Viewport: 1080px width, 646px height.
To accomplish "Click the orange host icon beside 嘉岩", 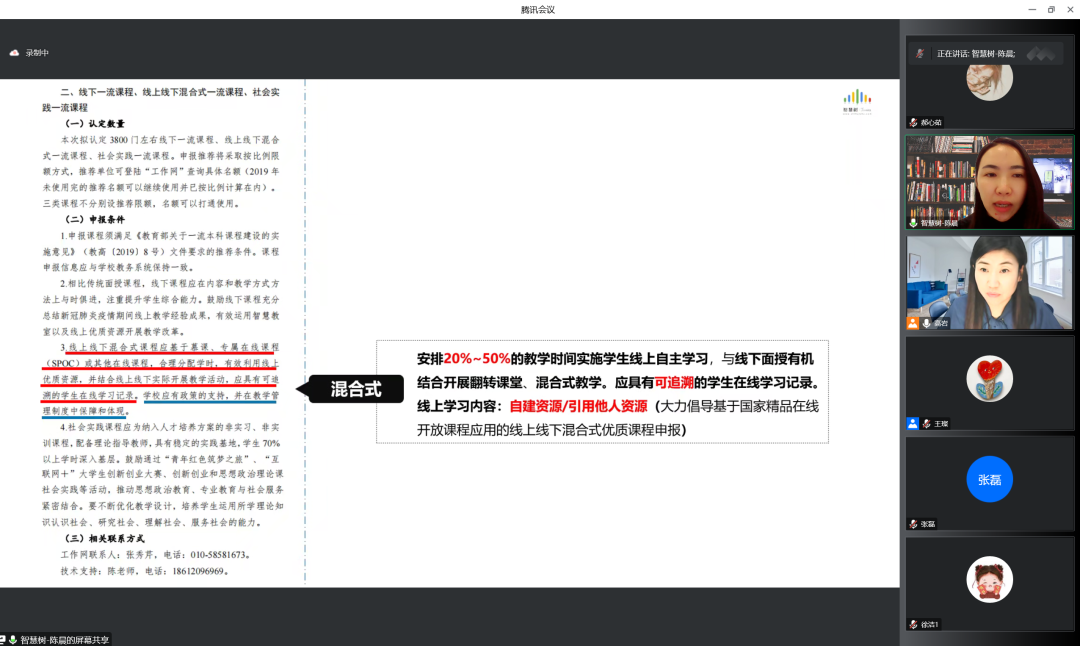I will [913, 323].
